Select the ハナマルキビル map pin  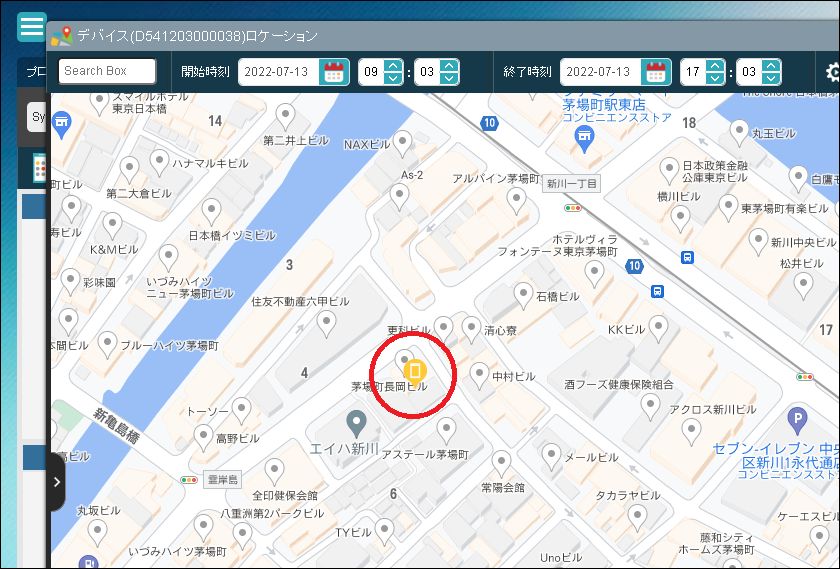click(159, 162)
